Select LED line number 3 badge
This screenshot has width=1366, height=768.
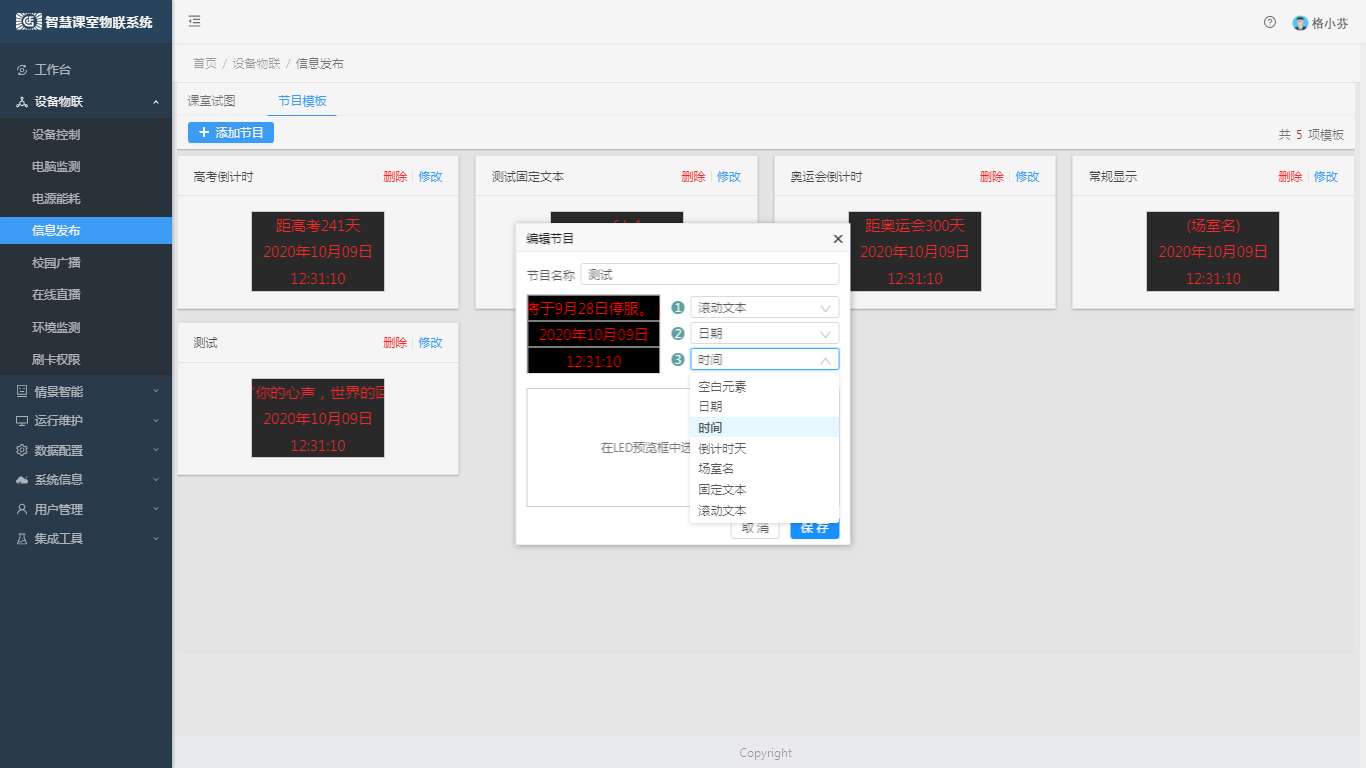[678, 360]
